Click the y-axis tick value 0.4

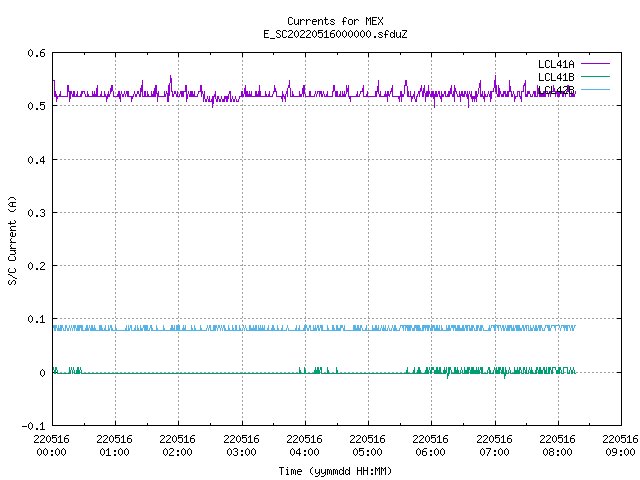(36, 160)
